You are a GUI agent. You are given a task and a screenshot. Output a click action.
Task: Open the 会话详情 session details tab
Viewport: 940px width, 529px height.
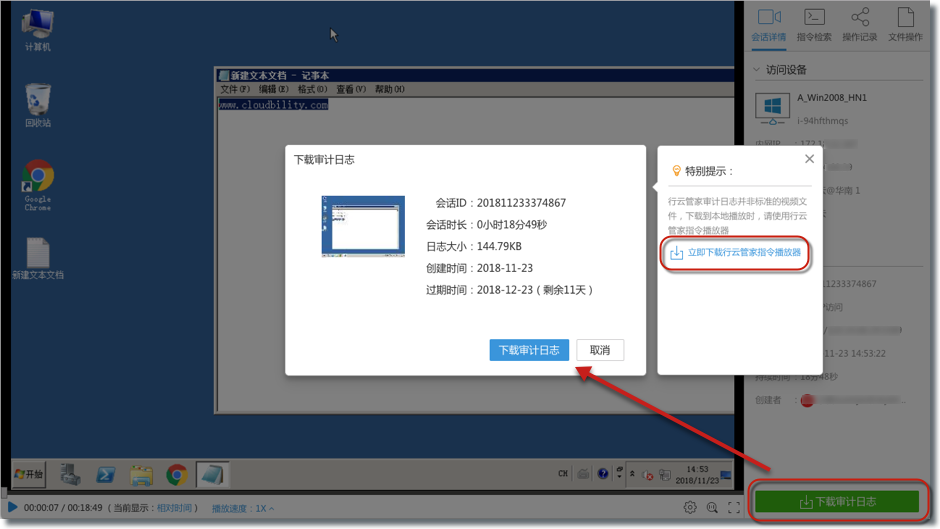click(769, 25)
